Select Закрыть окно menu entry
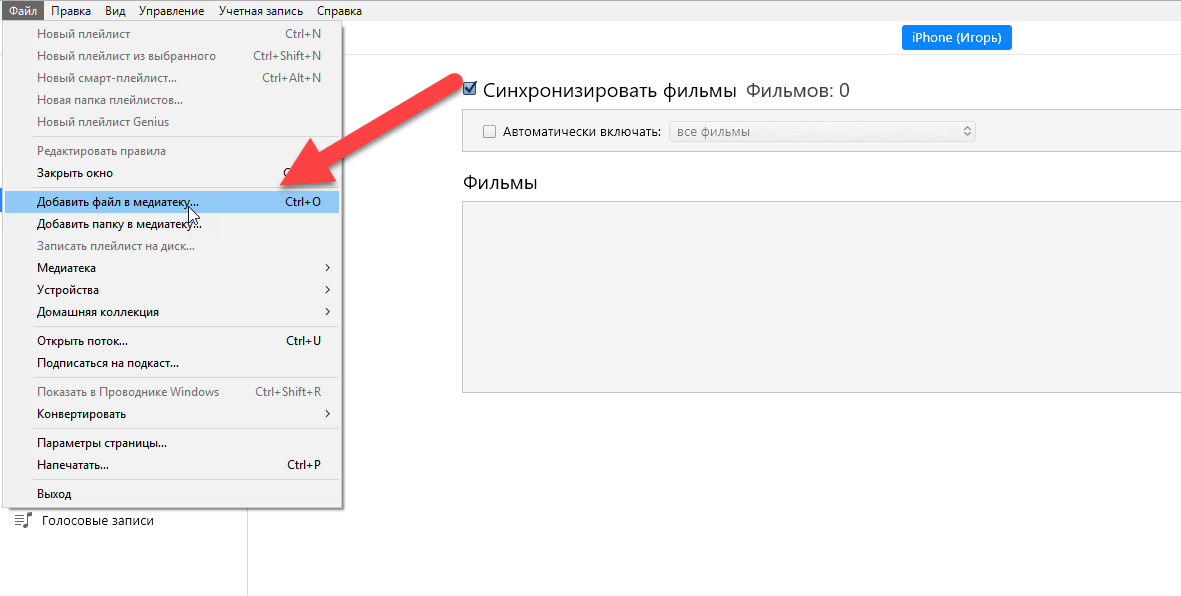 click(x=172, y=173)
